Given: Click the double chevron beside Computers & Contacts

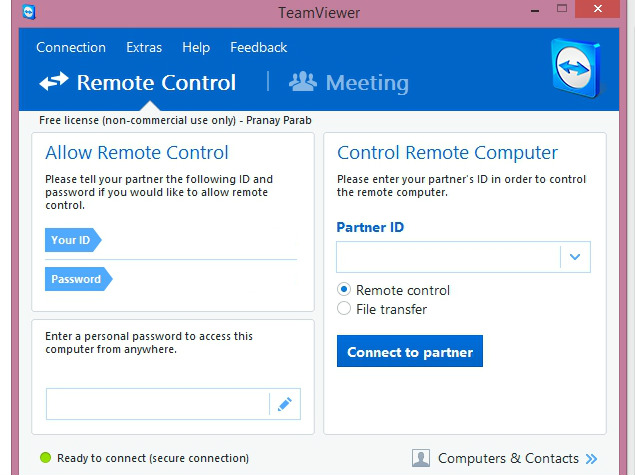Looking at the screenshot, I should pyautogui.click(x=591, y=458).
